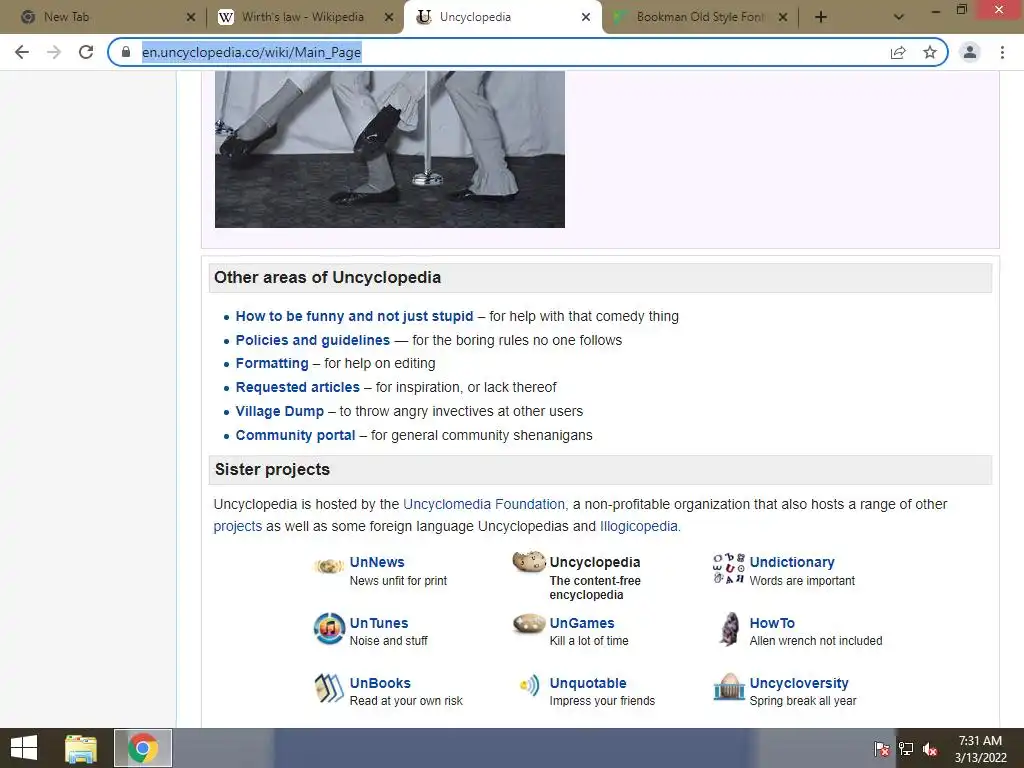The image size is (1024, 768).
Task: Open the HowTo link
Action: 772,623
